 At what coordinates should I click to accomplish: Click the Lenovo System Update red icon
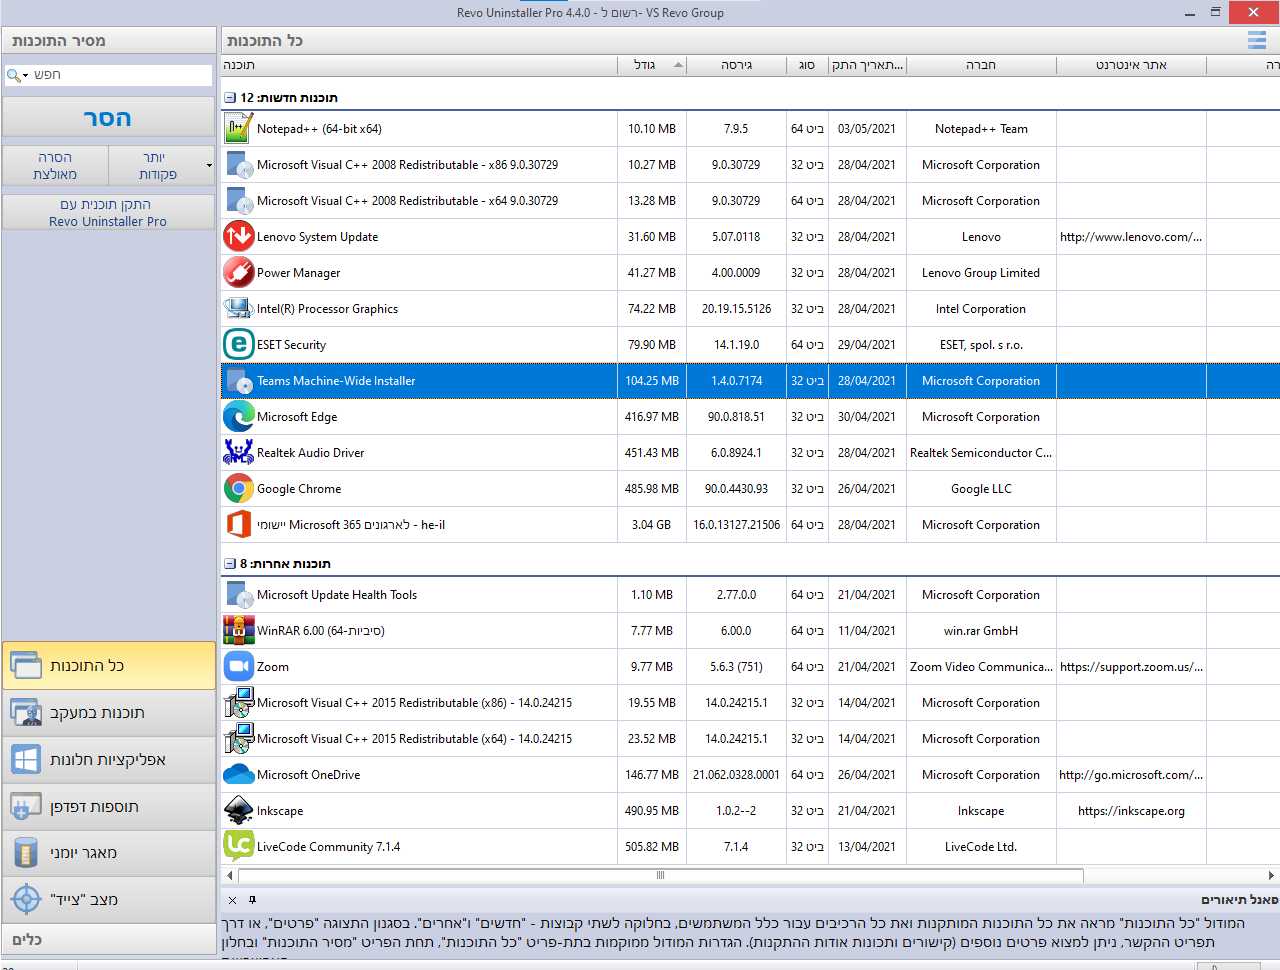pyautogui.click(x=238, y=237)
